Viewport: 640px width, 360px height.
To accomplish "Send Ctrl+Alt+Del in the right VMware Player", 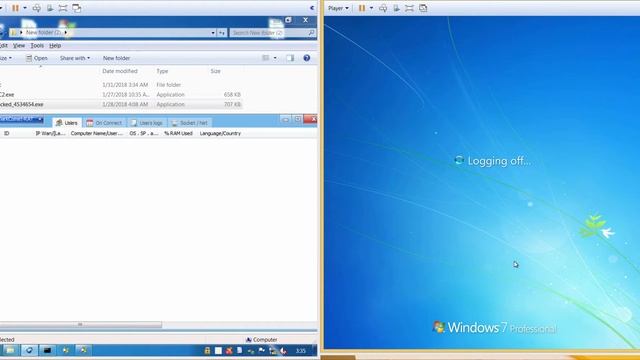I will [x=383, y=8].
